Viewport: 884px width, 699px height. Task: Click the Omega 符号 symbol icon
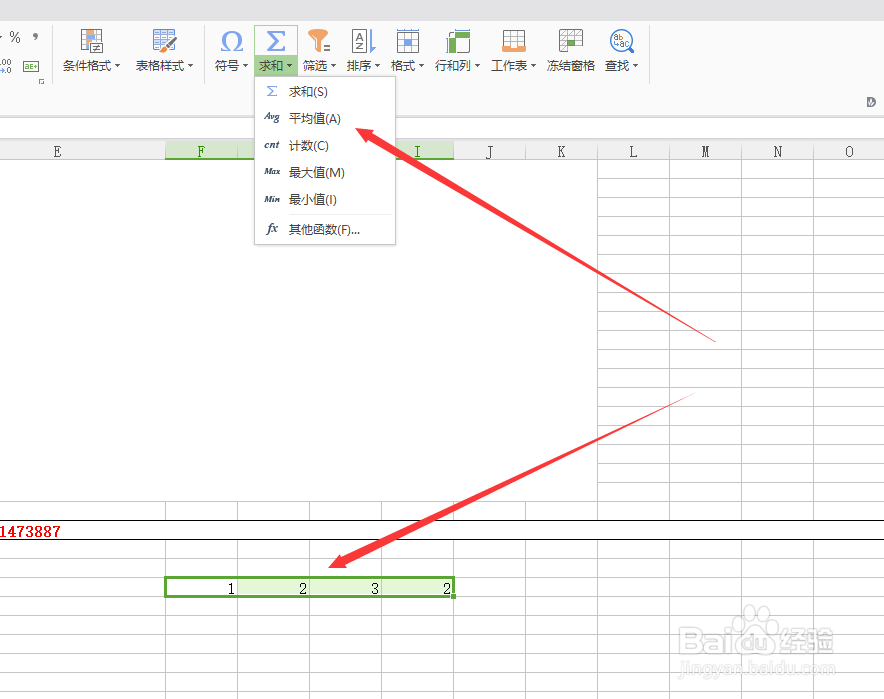click(x=232, y=41)
